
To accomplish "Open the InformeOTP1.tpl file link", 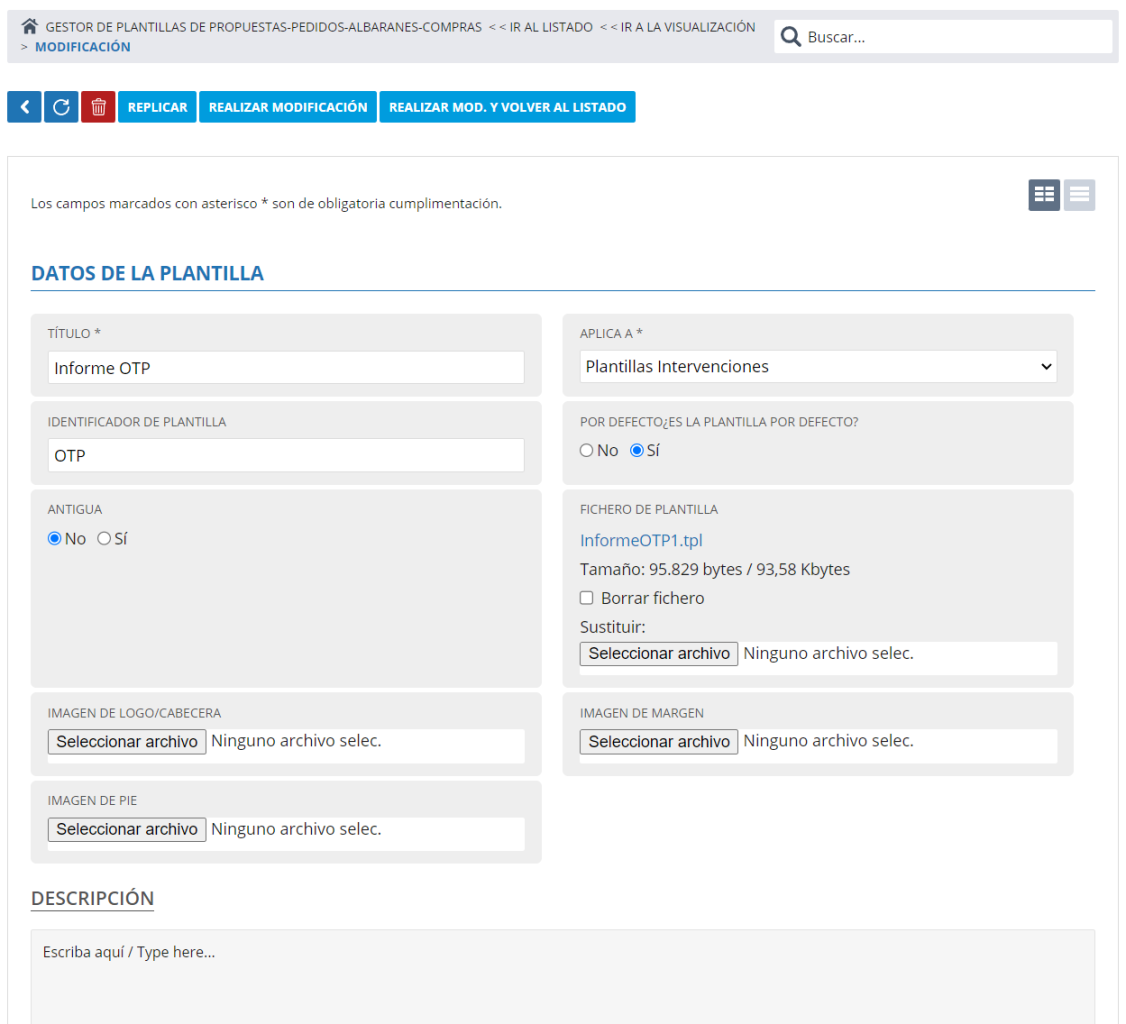I will tap(641, 540).
